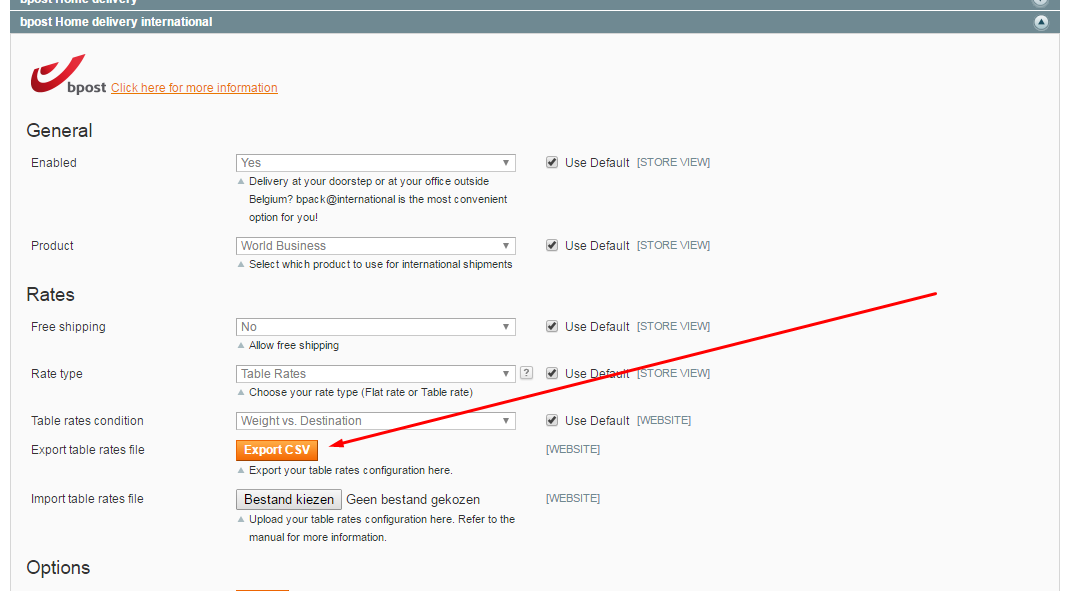Click the 'General' section heading
Image resolution: width=1074 pixels, height=591 pixels.
tap(59, 130)
